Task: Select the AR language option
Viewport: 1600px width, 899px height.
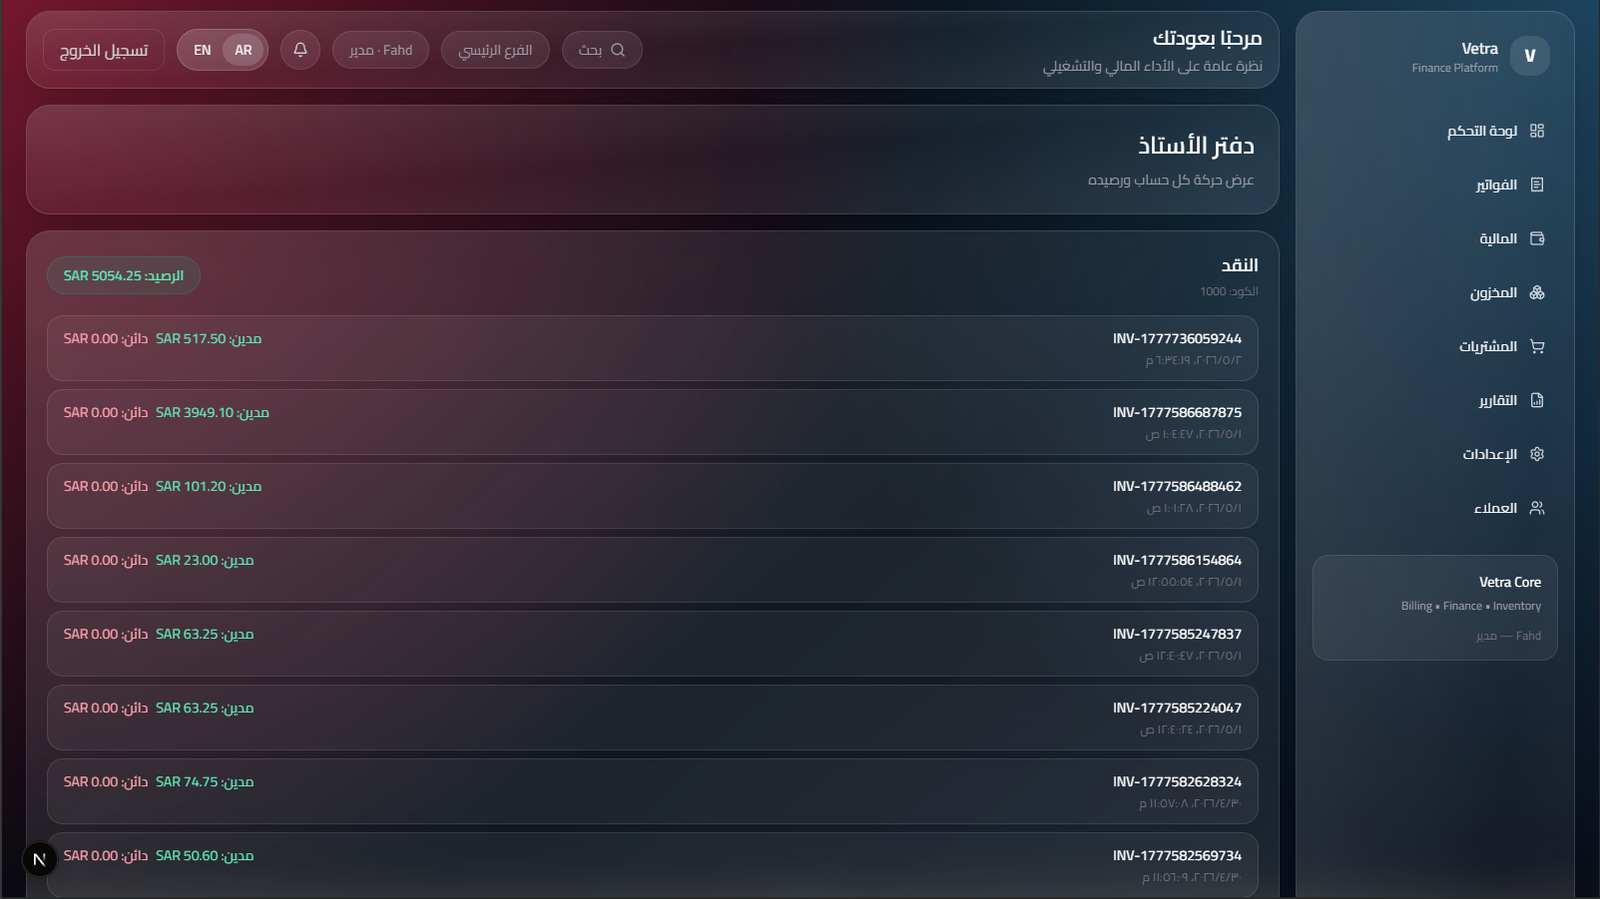Action: point(243,50)
